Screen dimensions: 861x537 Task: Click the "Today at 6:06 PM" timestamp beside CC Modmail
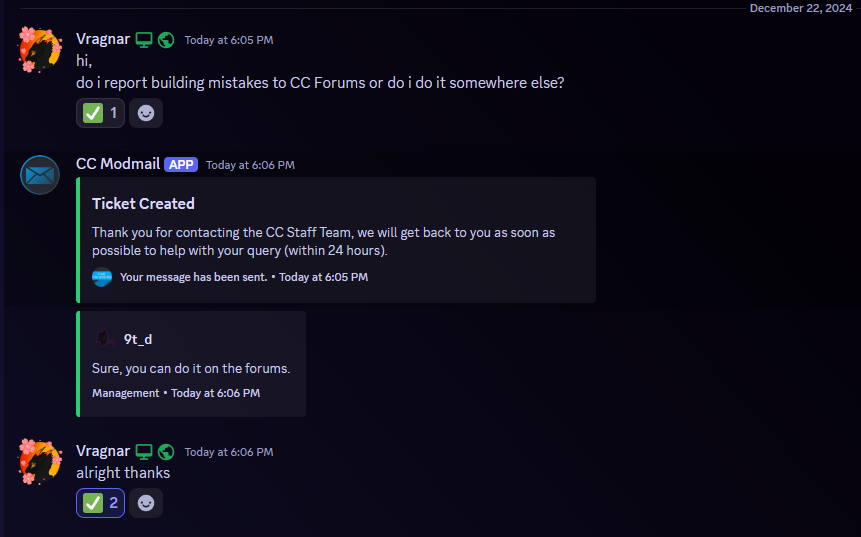(x=250, y=165)
